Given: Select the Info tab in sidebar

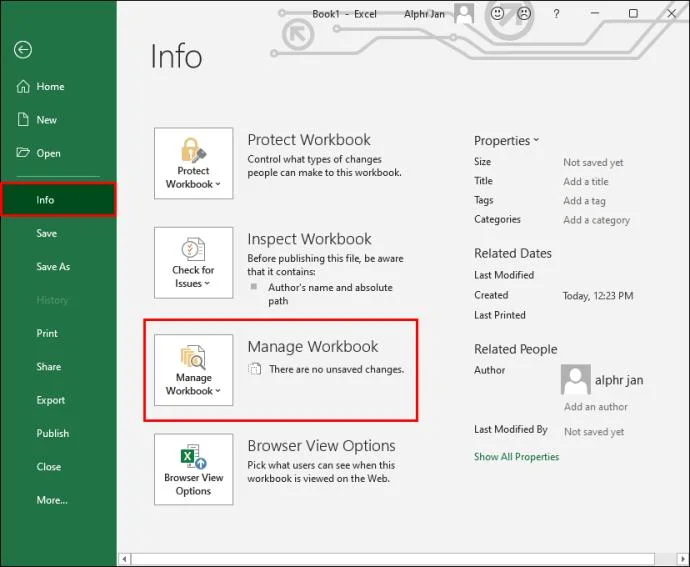Looking at the screenshot, I should [x=58, y=200].
